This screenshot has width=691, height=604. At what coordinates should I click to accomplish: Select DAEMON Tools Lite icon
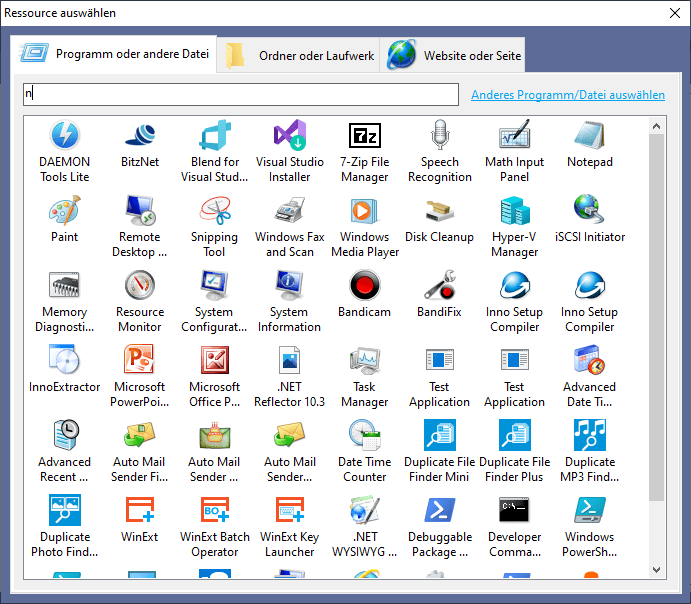click(64, 135)
